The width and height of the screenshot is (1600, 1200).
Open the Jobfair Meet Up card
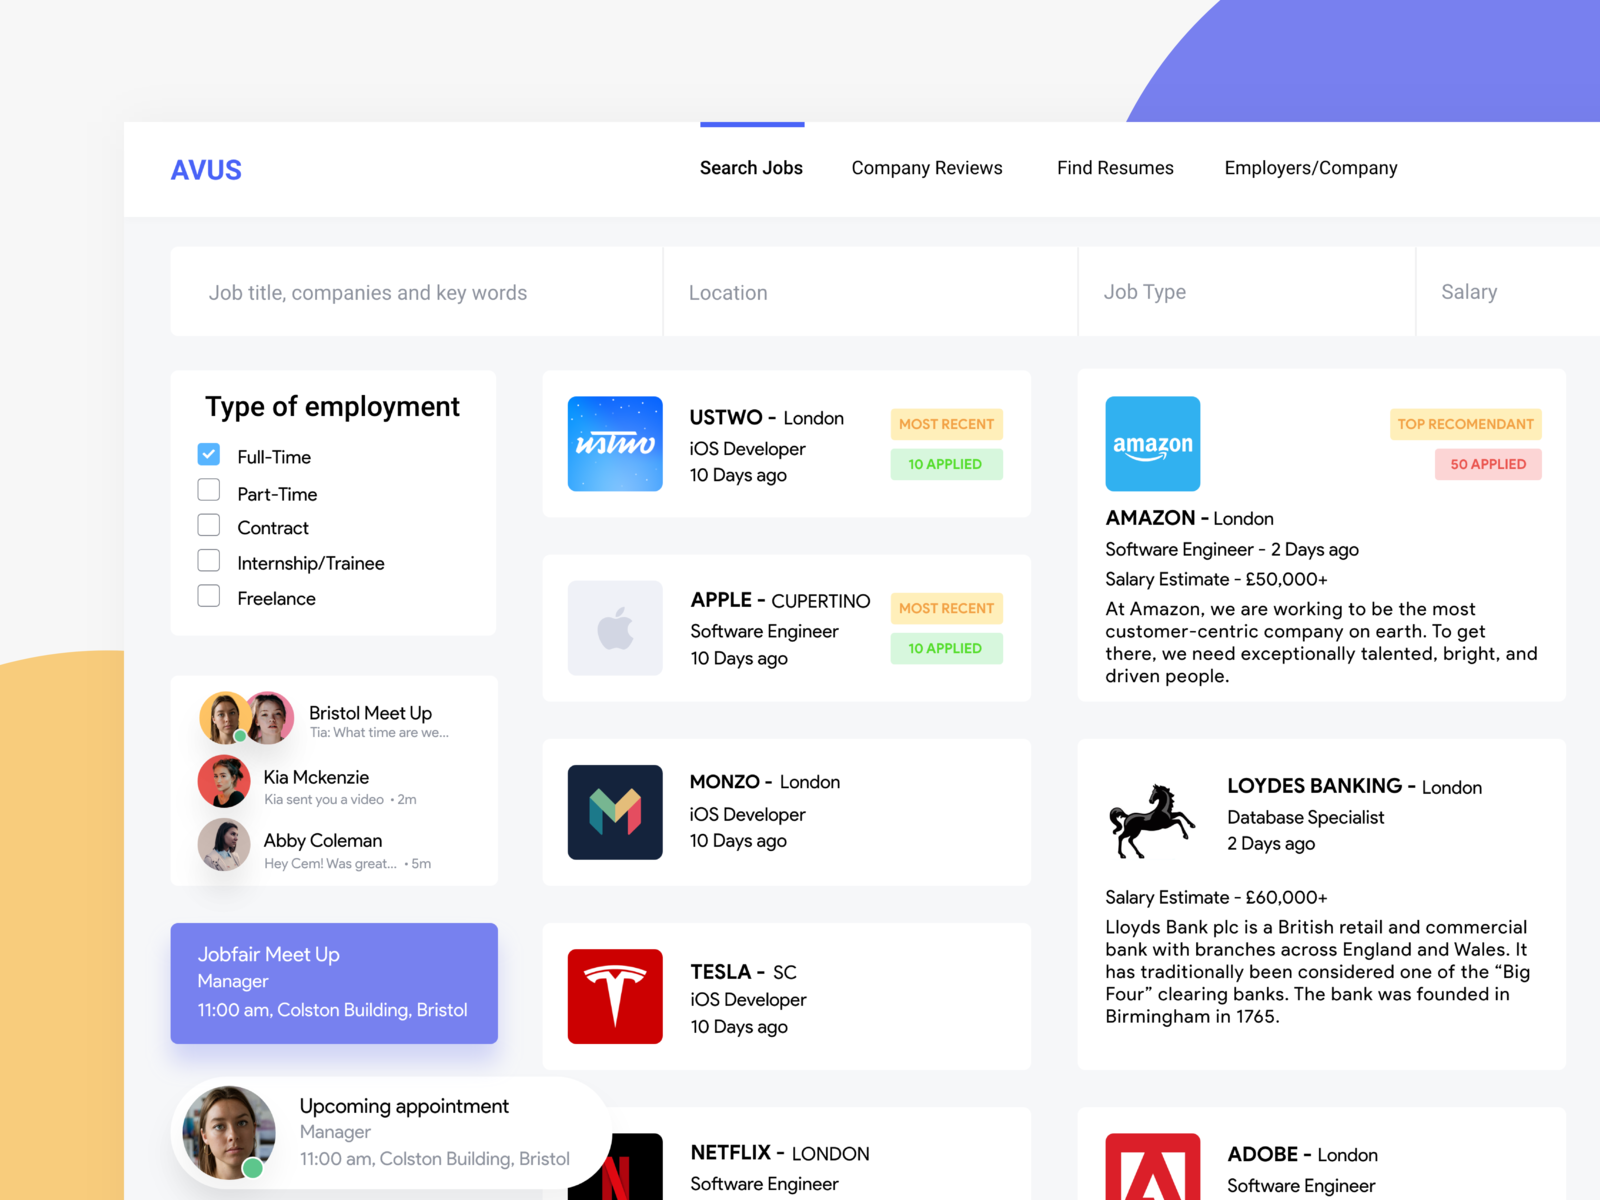[334, 982]
